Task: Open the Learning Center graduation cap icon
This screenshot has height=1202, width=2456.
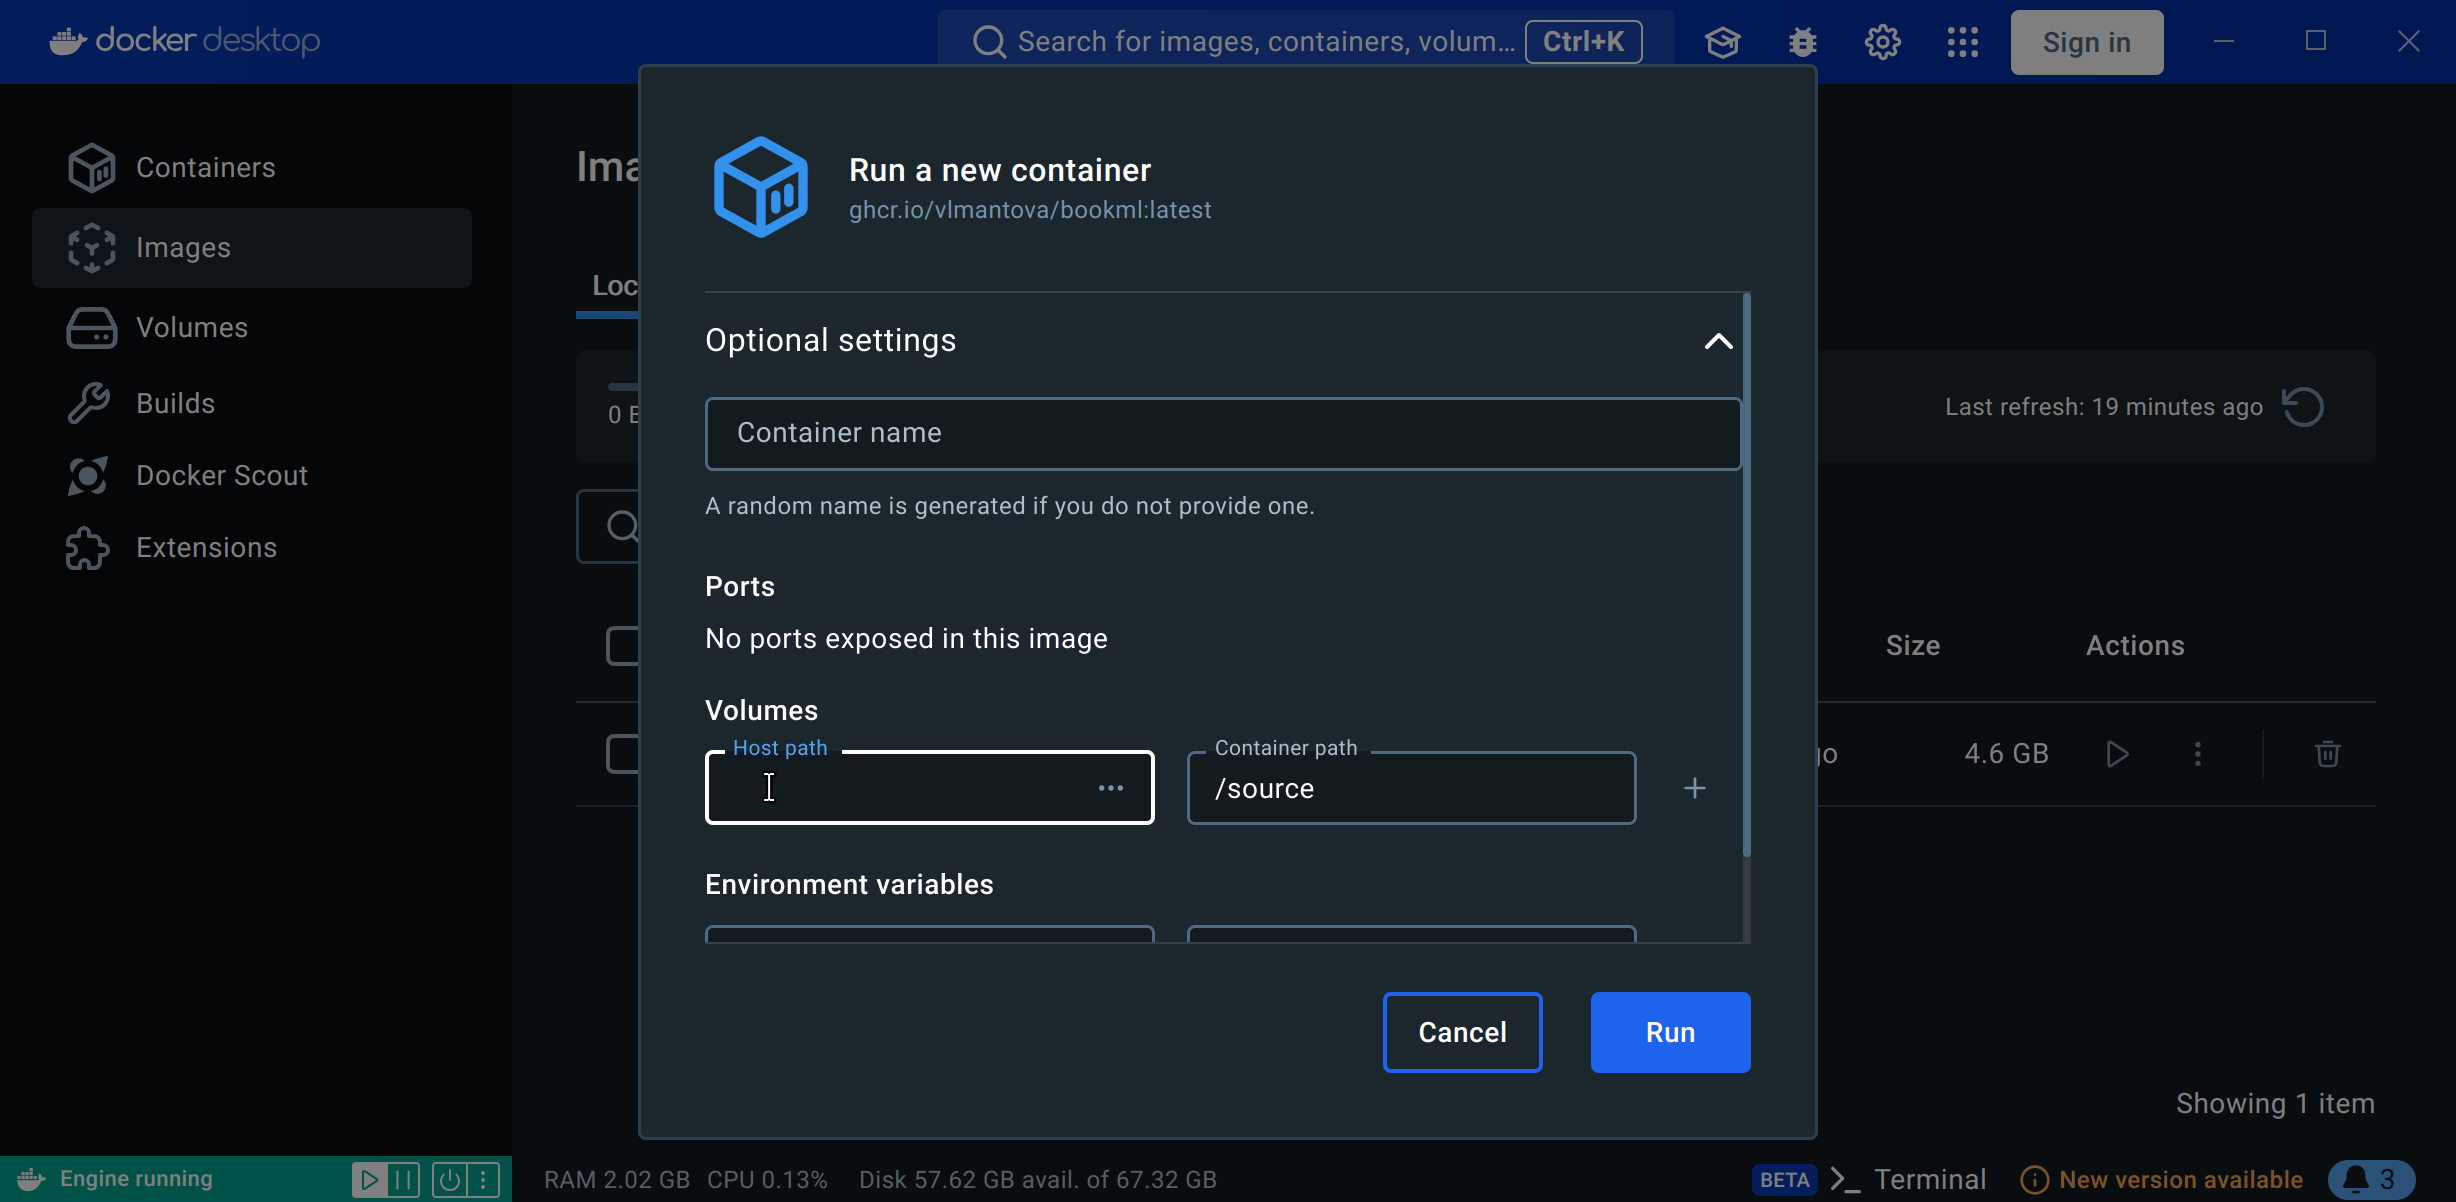Action: [x=1722, y=42]
